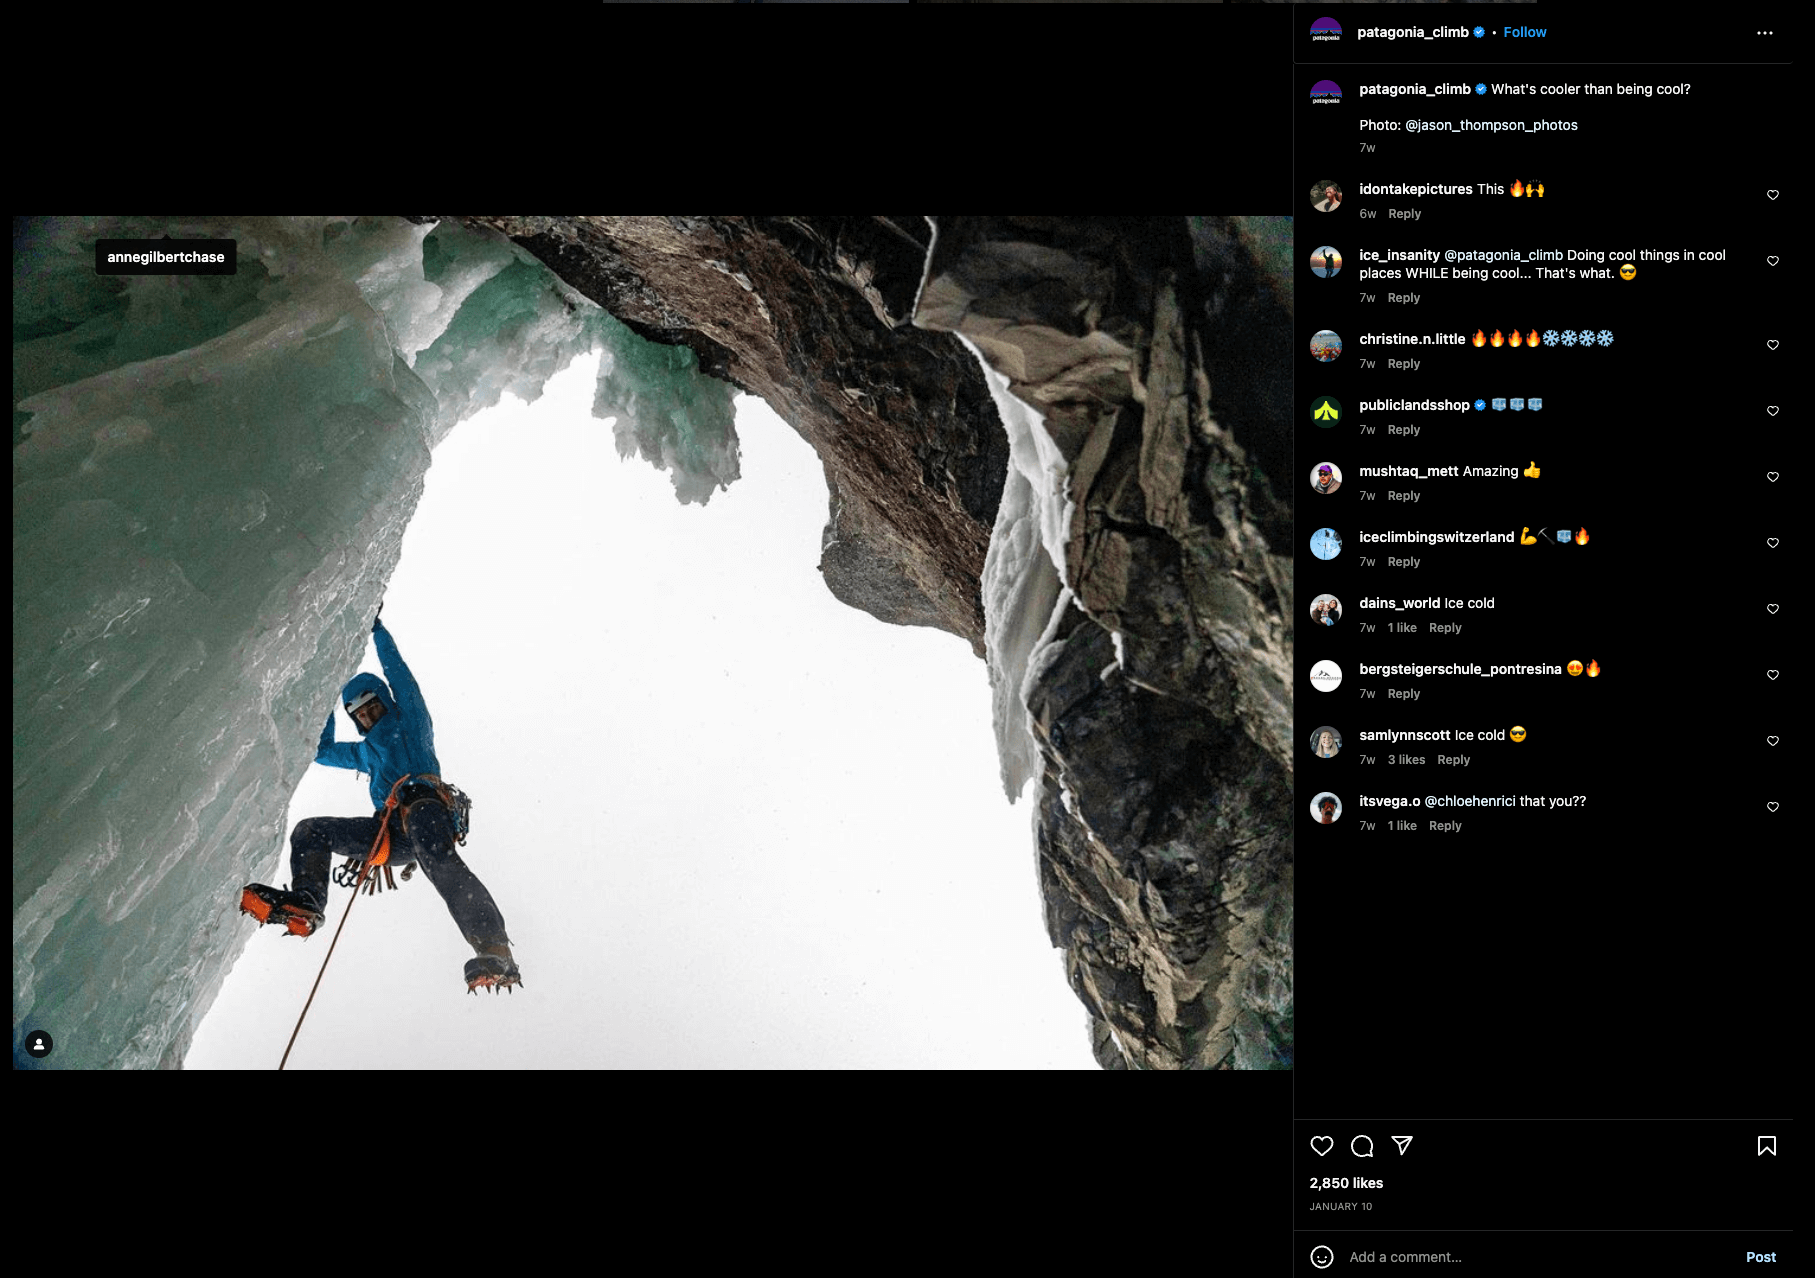
Task: Open samlynnscott profile avatar
Action: (x=1326, y=742)
